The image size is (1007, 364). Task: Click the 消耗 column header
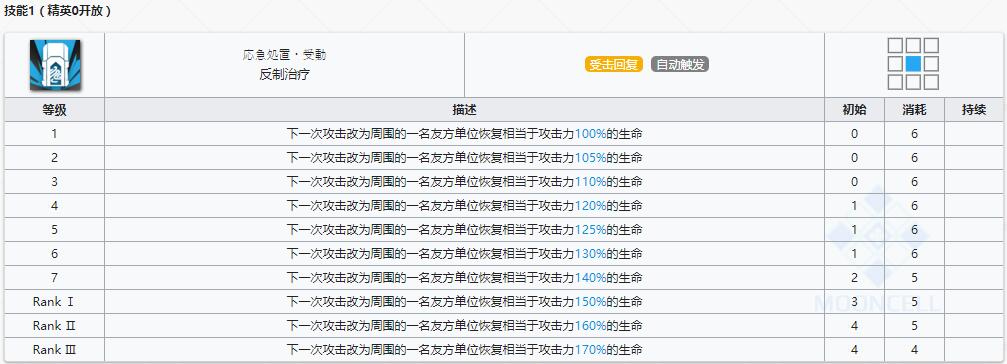tap(914, 110)
